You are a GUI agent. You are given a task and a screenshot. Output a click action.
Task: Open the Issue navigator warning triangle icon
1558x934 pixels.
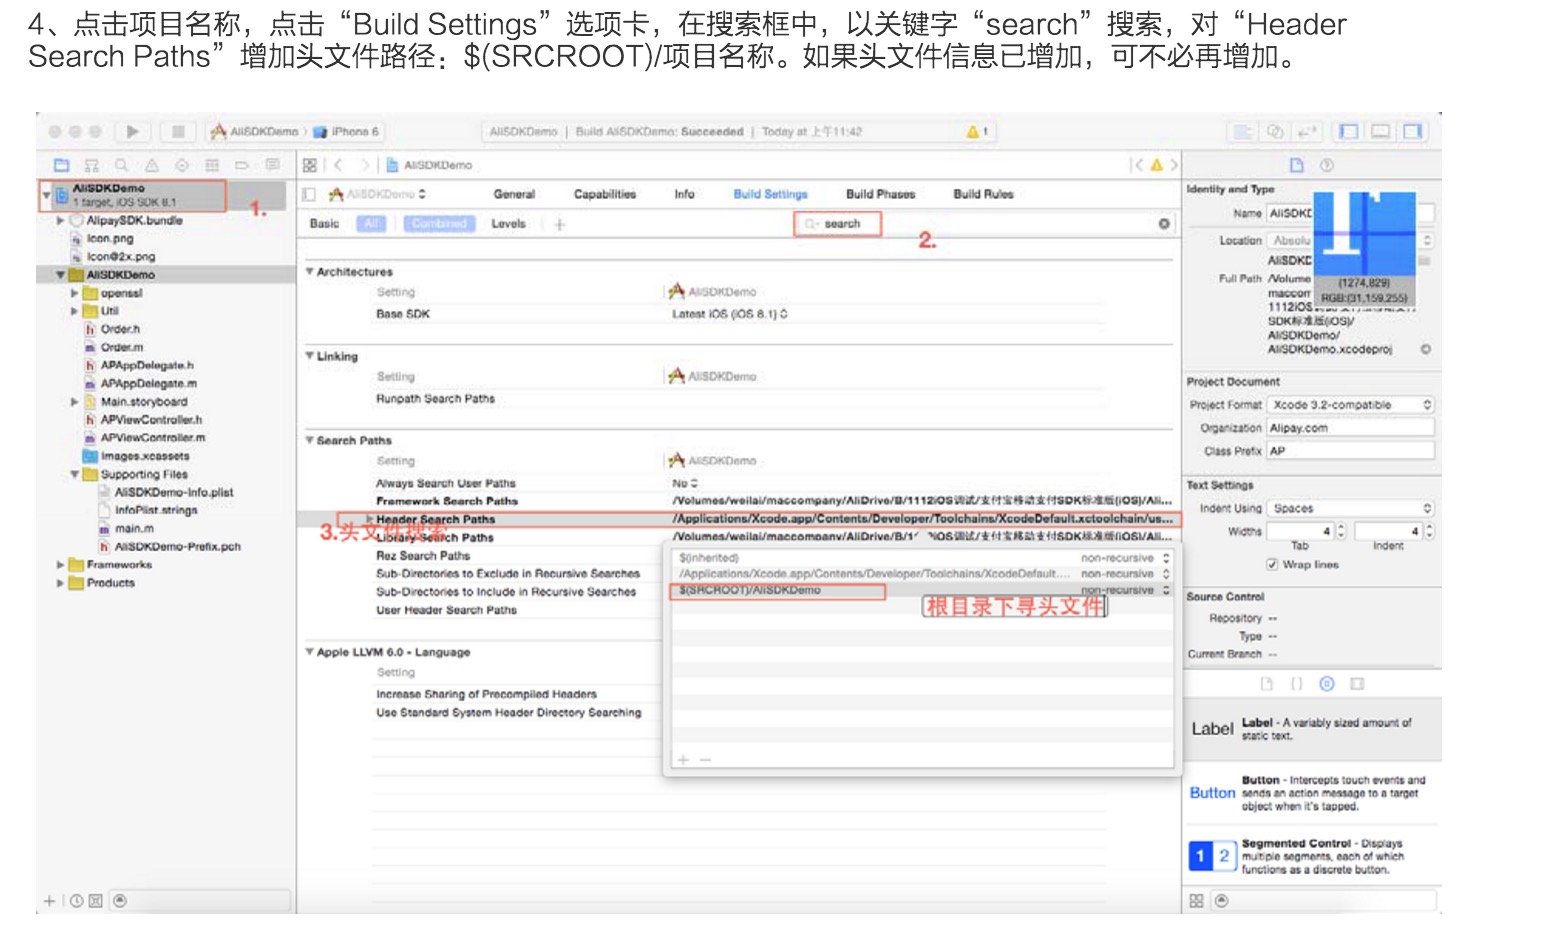[x=152, y=165]
